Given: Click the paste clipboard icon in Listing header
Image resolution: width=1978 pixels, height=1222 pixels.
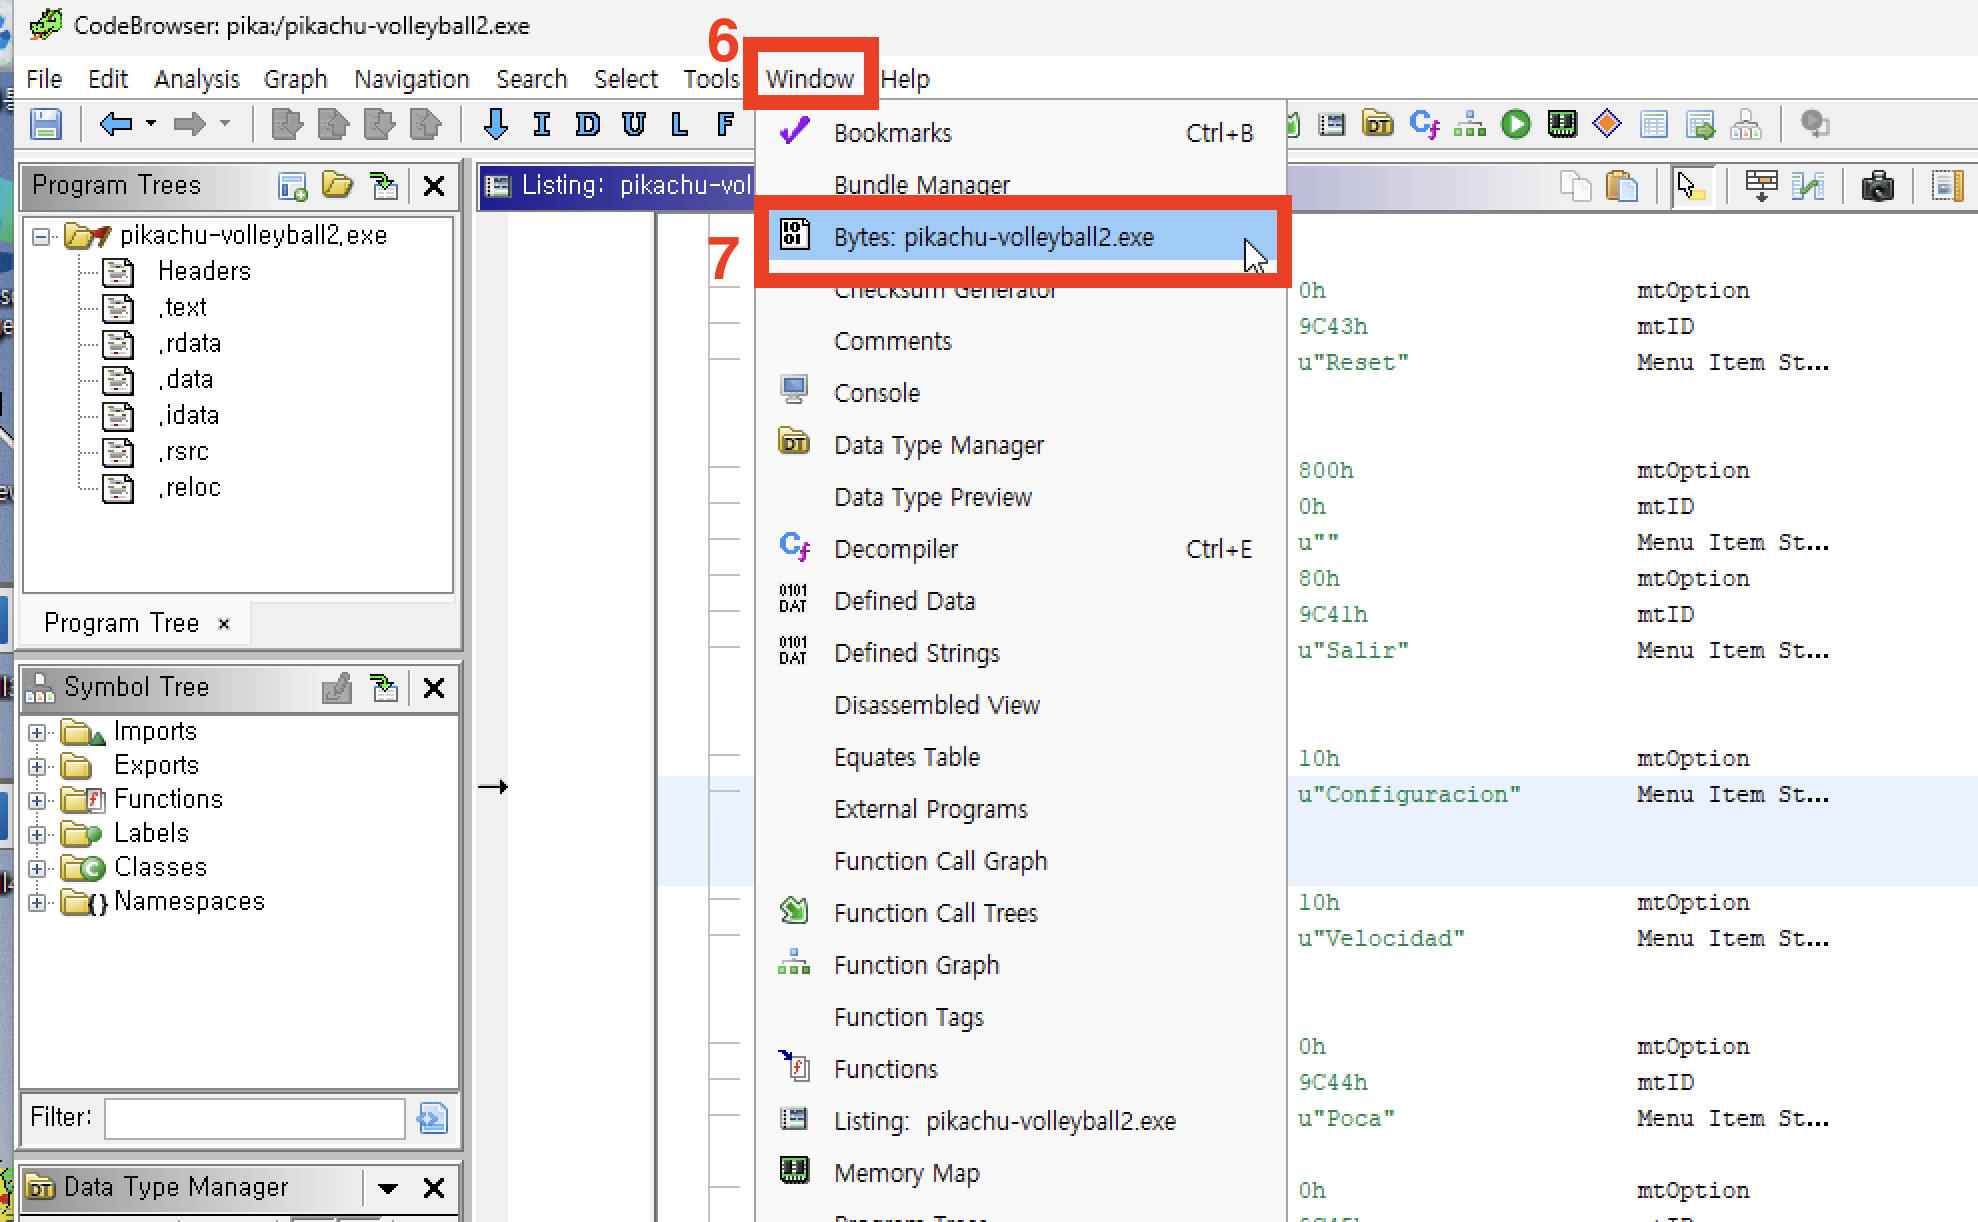Looking at the screenshot, I should [1622, 187].
